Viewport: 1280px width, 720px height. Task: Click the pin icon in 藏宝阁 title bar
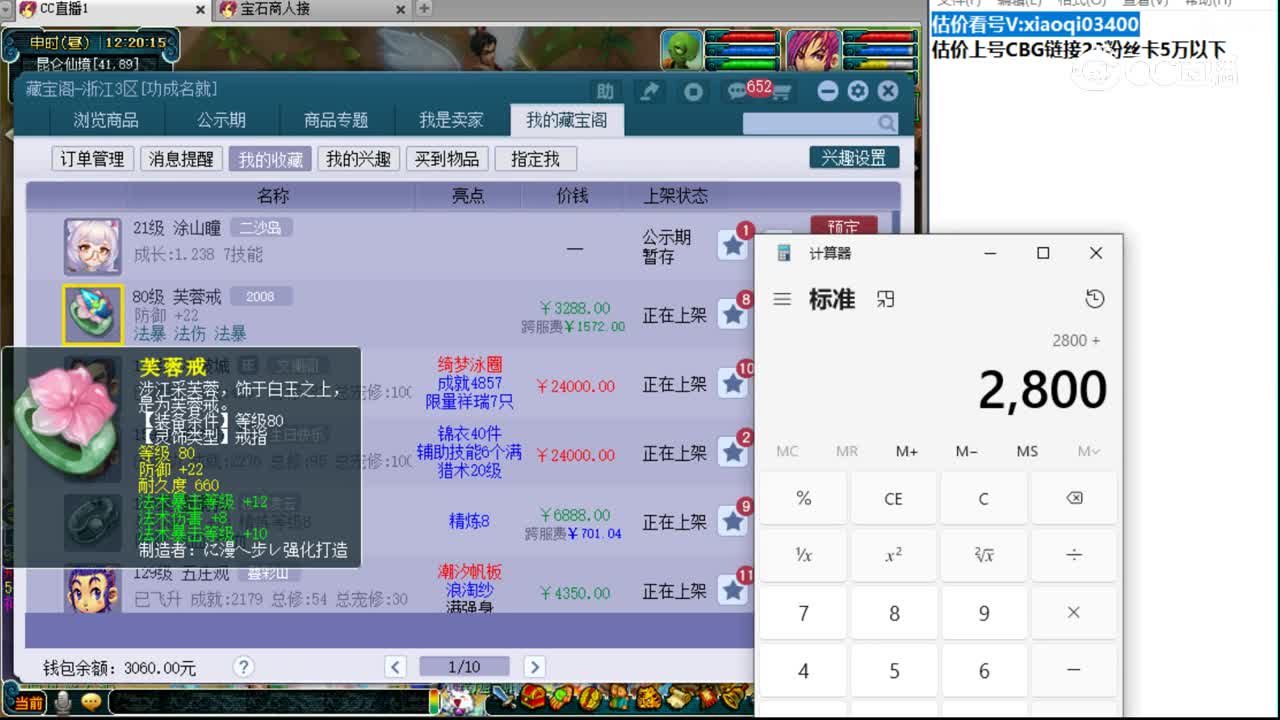pyautogui.click(x=650, y=91)
